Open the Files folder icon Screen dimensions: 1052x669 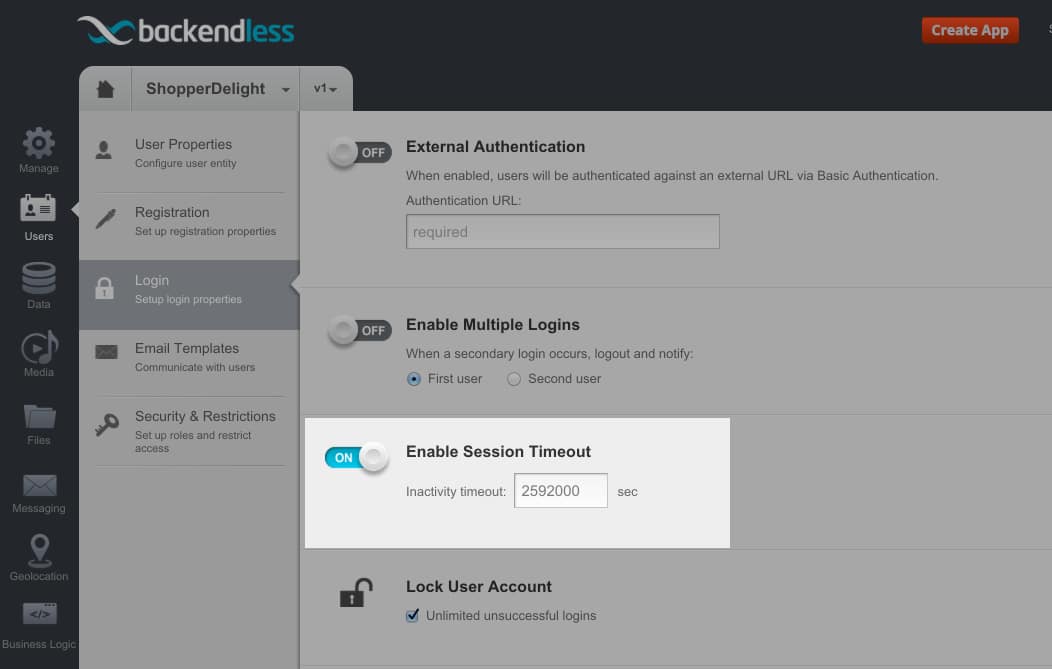[x=39, y=416]
